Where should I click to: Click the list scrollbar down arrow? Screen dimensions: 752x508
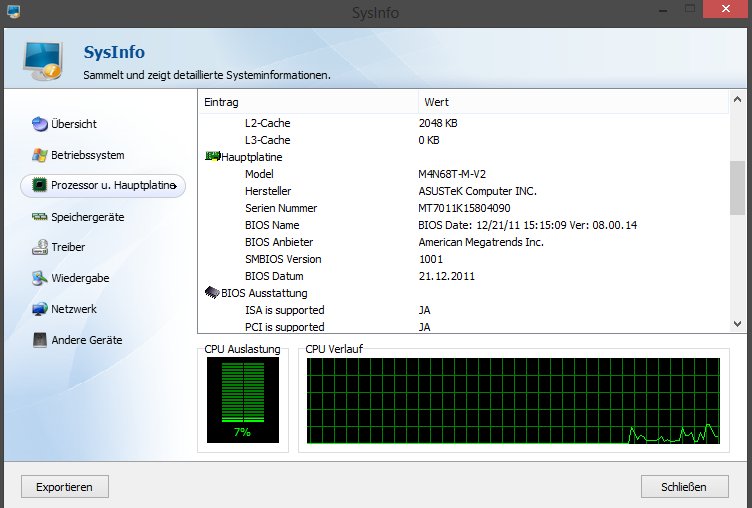pos(737,324)
